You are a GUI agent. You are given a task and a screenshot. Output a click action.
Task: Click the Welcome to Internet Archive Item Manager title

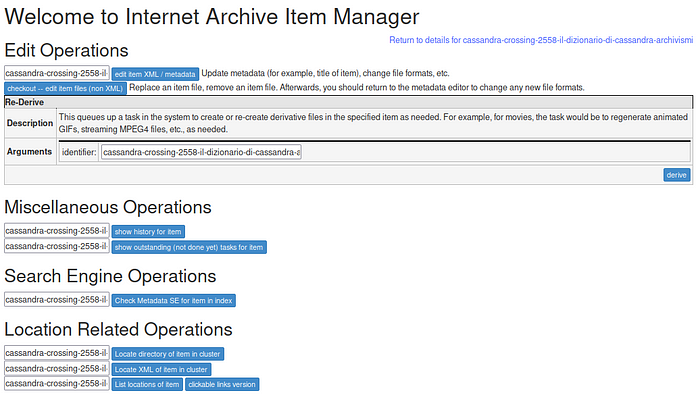click(x=212, y=17)
